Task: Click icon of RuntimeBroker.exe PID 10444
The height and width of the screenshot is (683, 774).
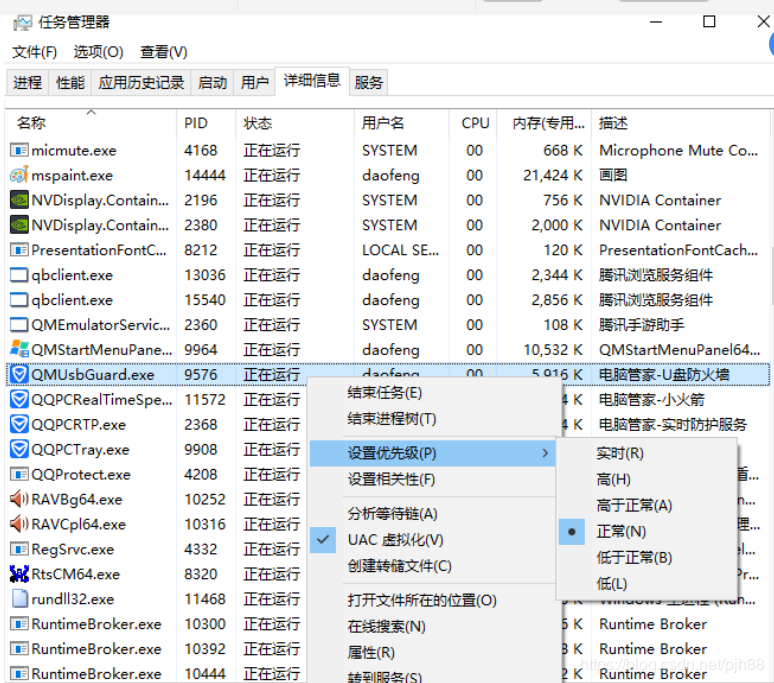Action: point(19,673)
